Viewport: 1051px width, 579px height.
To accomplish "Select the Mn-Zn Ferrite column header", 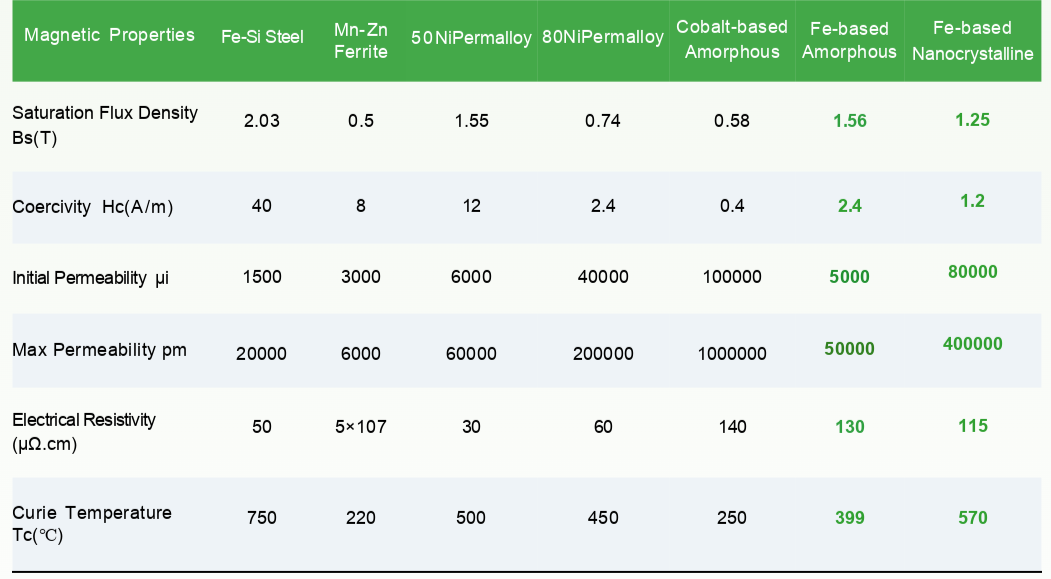I will [x=361, y=41].
